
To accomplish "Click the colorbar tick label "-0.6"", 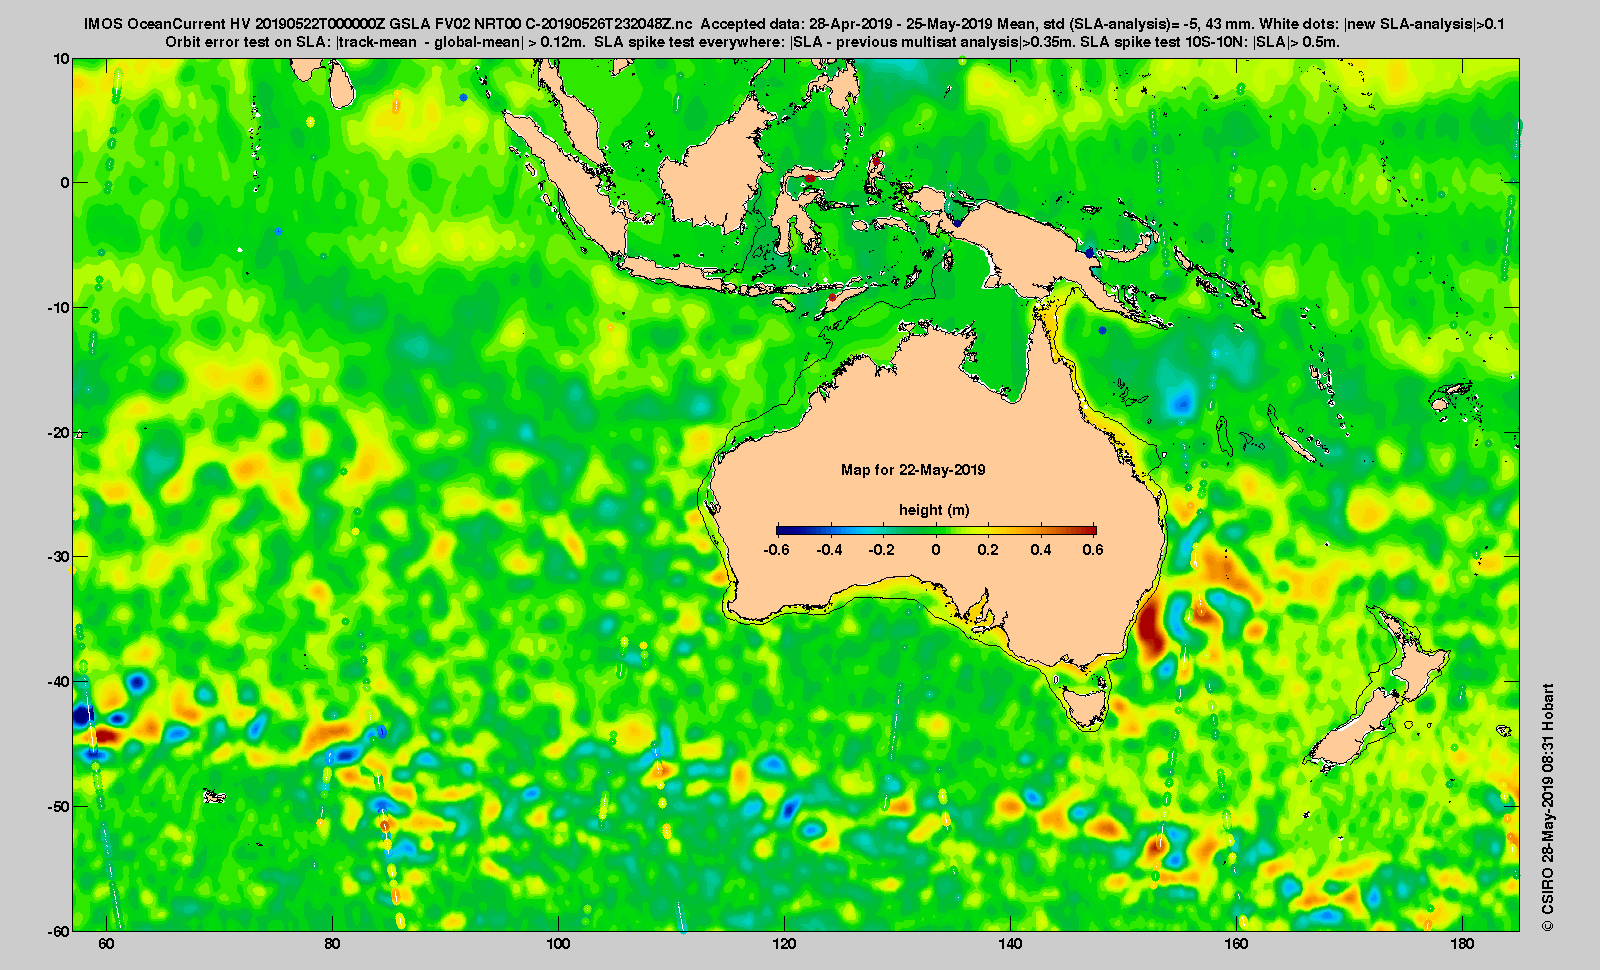I will click(776, 550).
